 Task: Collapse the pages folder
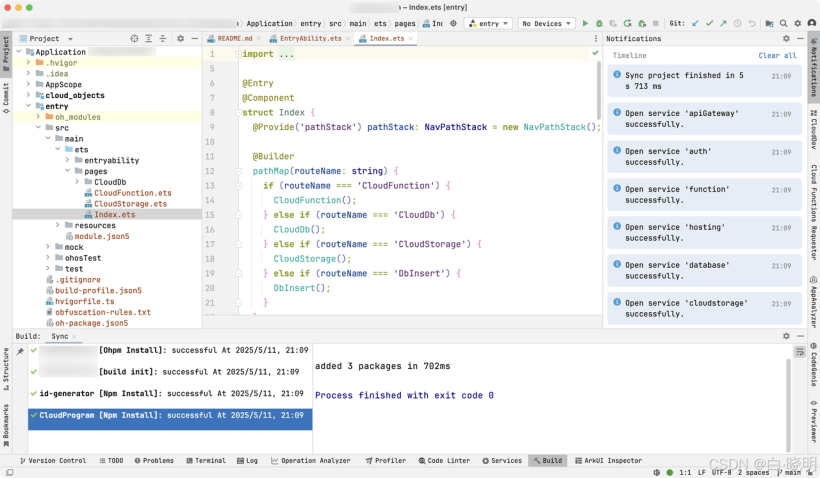point(67,171)
